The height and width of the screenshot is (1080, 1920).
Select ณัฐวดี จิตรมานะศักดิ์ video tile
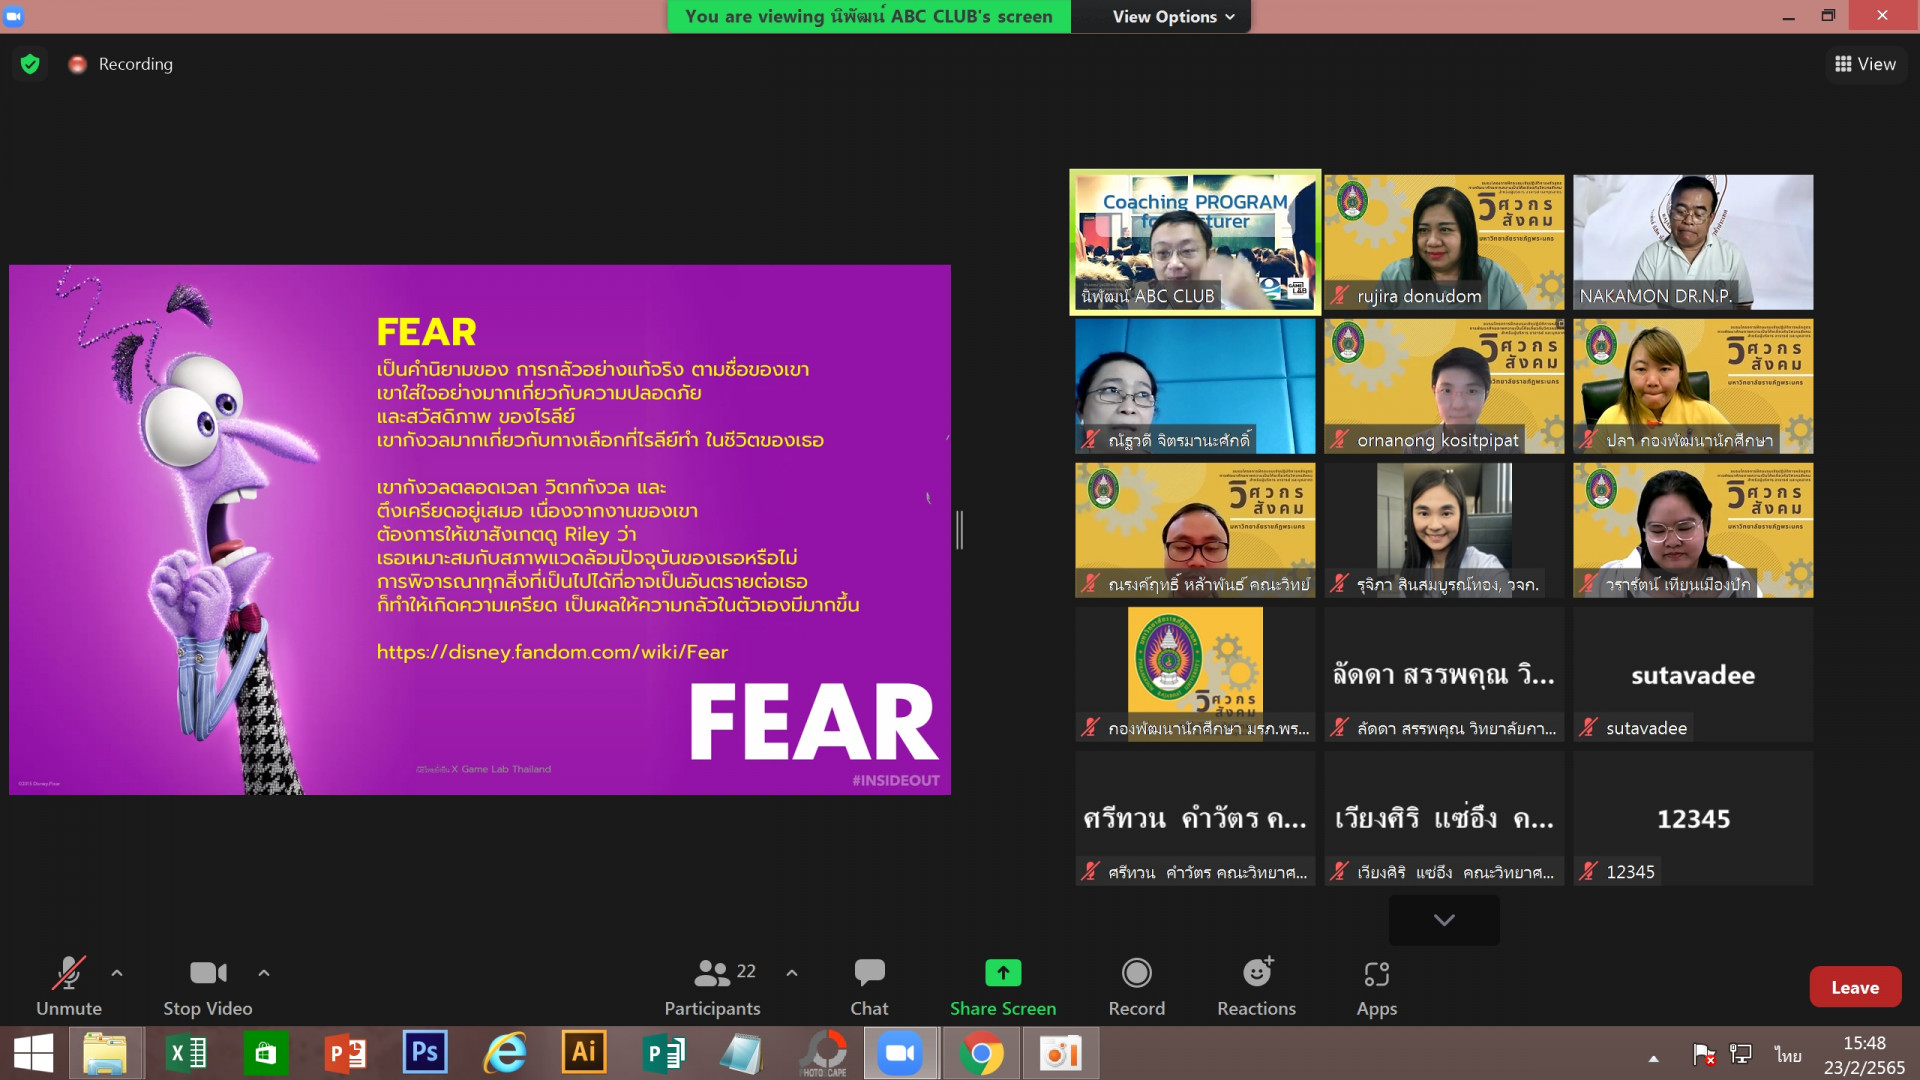coord(1195,386)
